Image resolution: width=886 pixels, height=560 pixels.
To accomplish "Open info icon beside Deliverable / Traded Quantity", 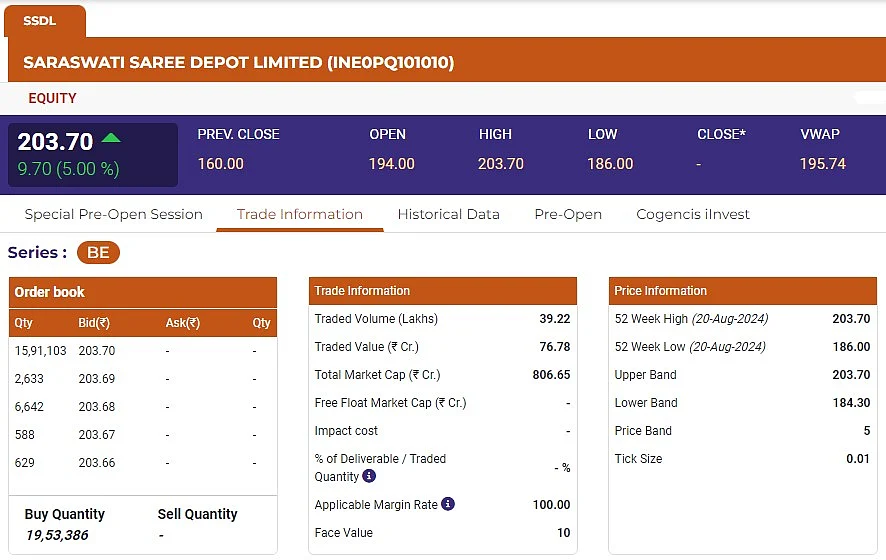I will point(369,476).
